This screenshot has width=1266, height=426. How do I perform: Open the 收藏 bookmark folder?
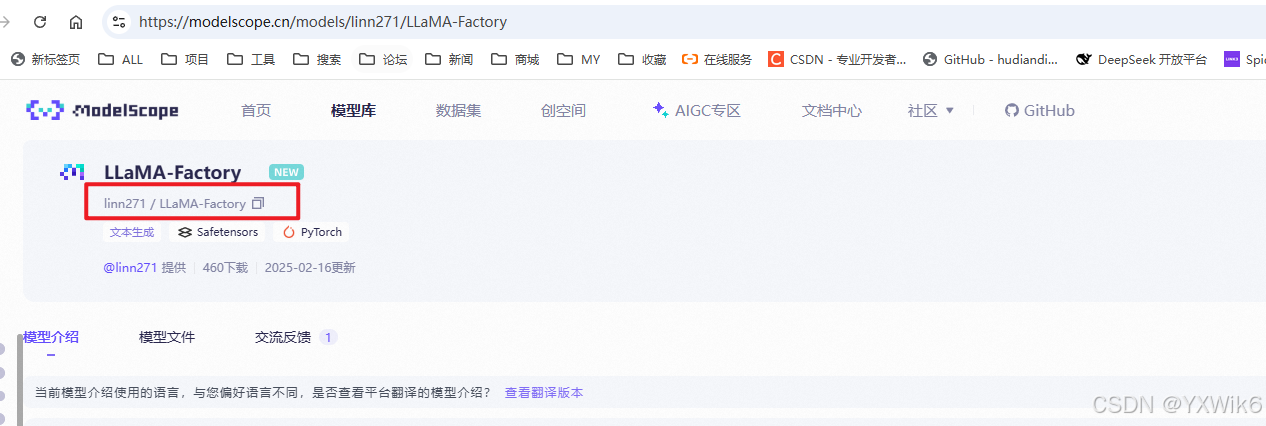click(x=642, y=59)
